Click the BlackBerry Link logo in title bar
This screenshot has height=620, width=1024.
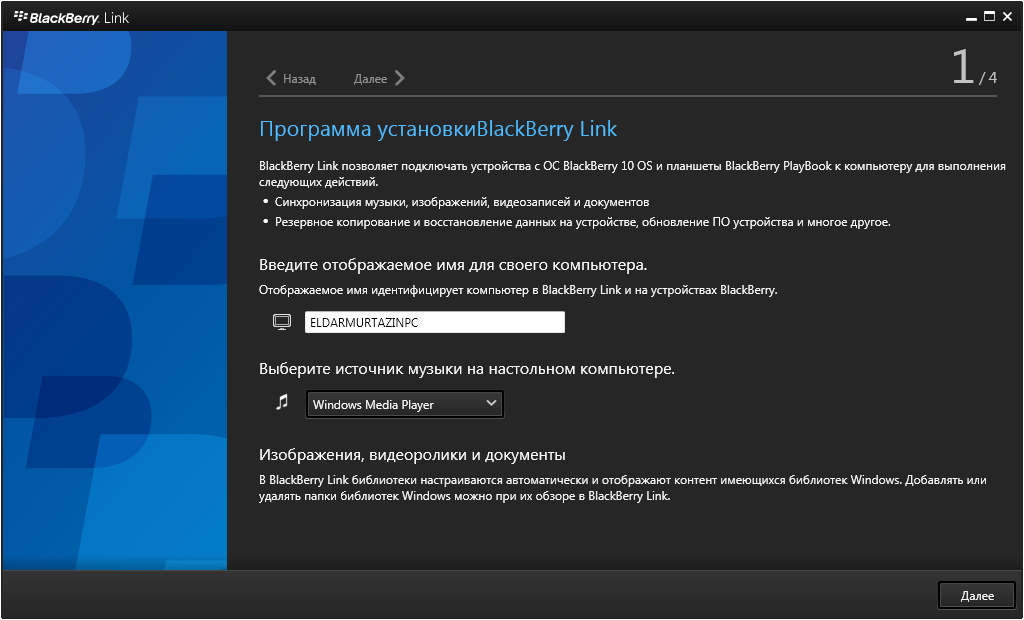coord(72,18)
